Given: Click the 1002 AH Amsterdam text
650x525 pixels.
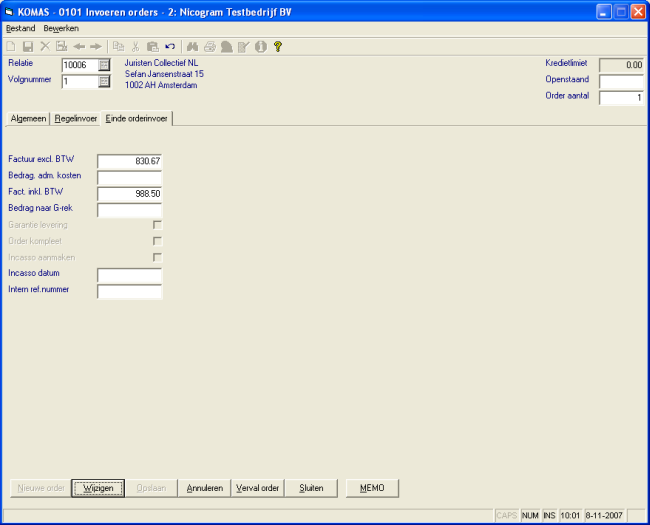Looking at the screenshot, I should pyautogui.click(x=161, y=85).
